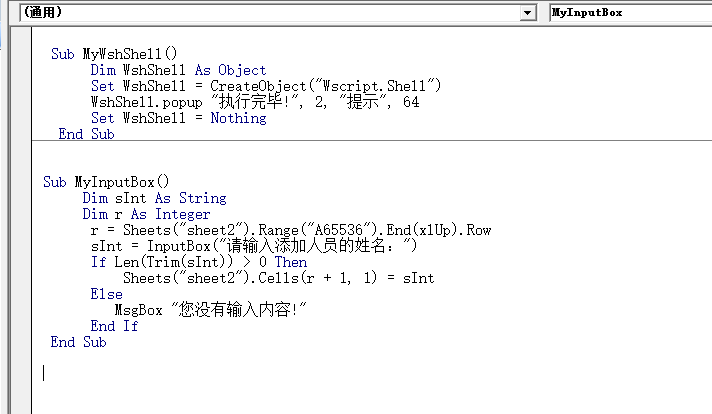Click the last "End Sub" after End If
The height and width of the screenshot is (414, 712).
78,342
